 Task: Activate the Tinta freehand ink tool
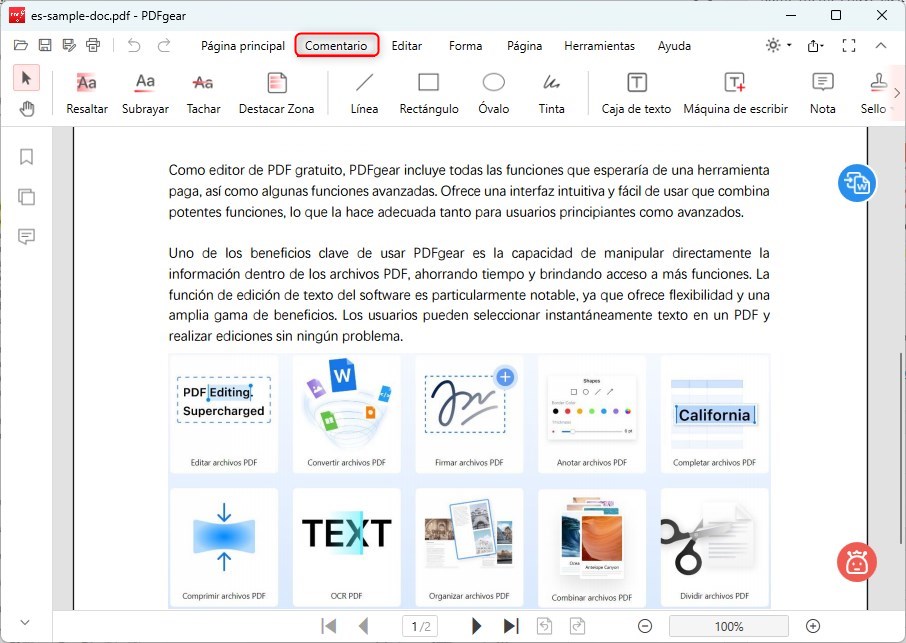click(x=551, y=90)
